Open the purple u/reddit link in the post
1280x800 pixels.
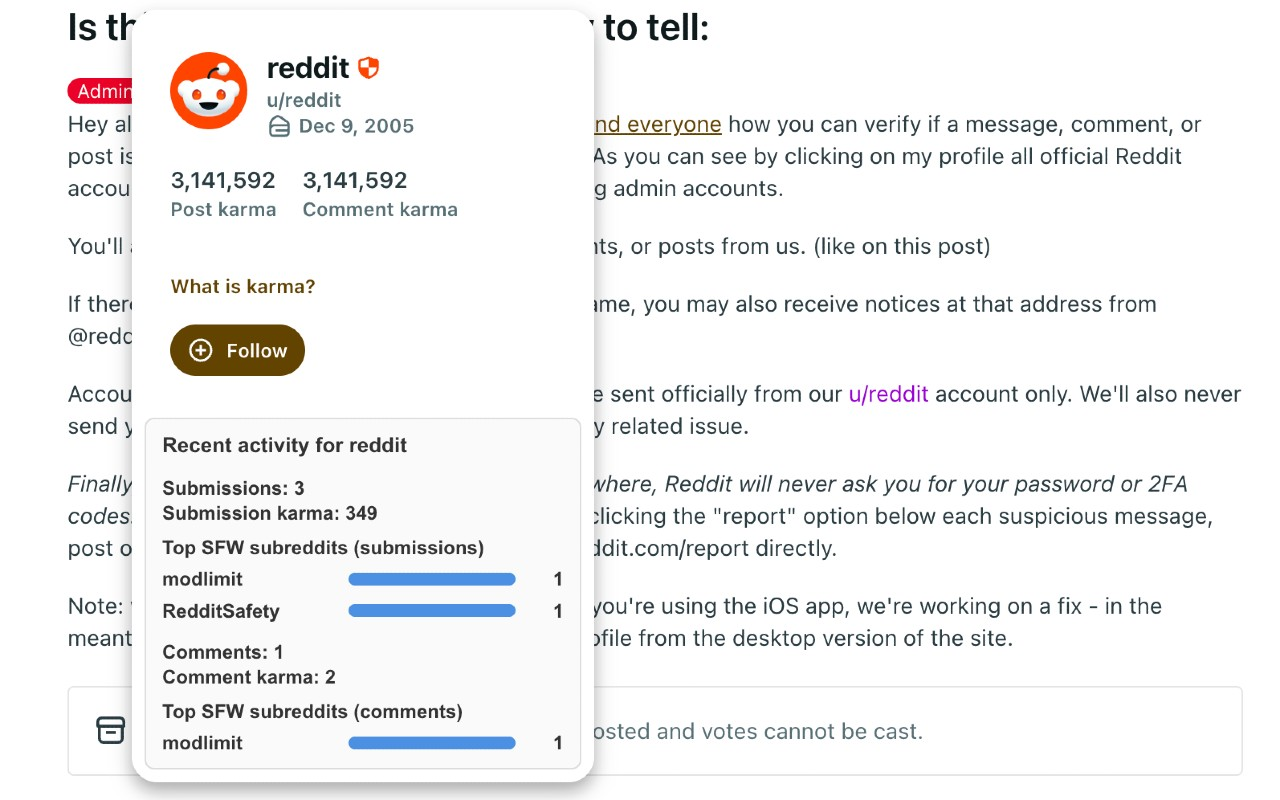pyautogui.click(x=888, y=394)
